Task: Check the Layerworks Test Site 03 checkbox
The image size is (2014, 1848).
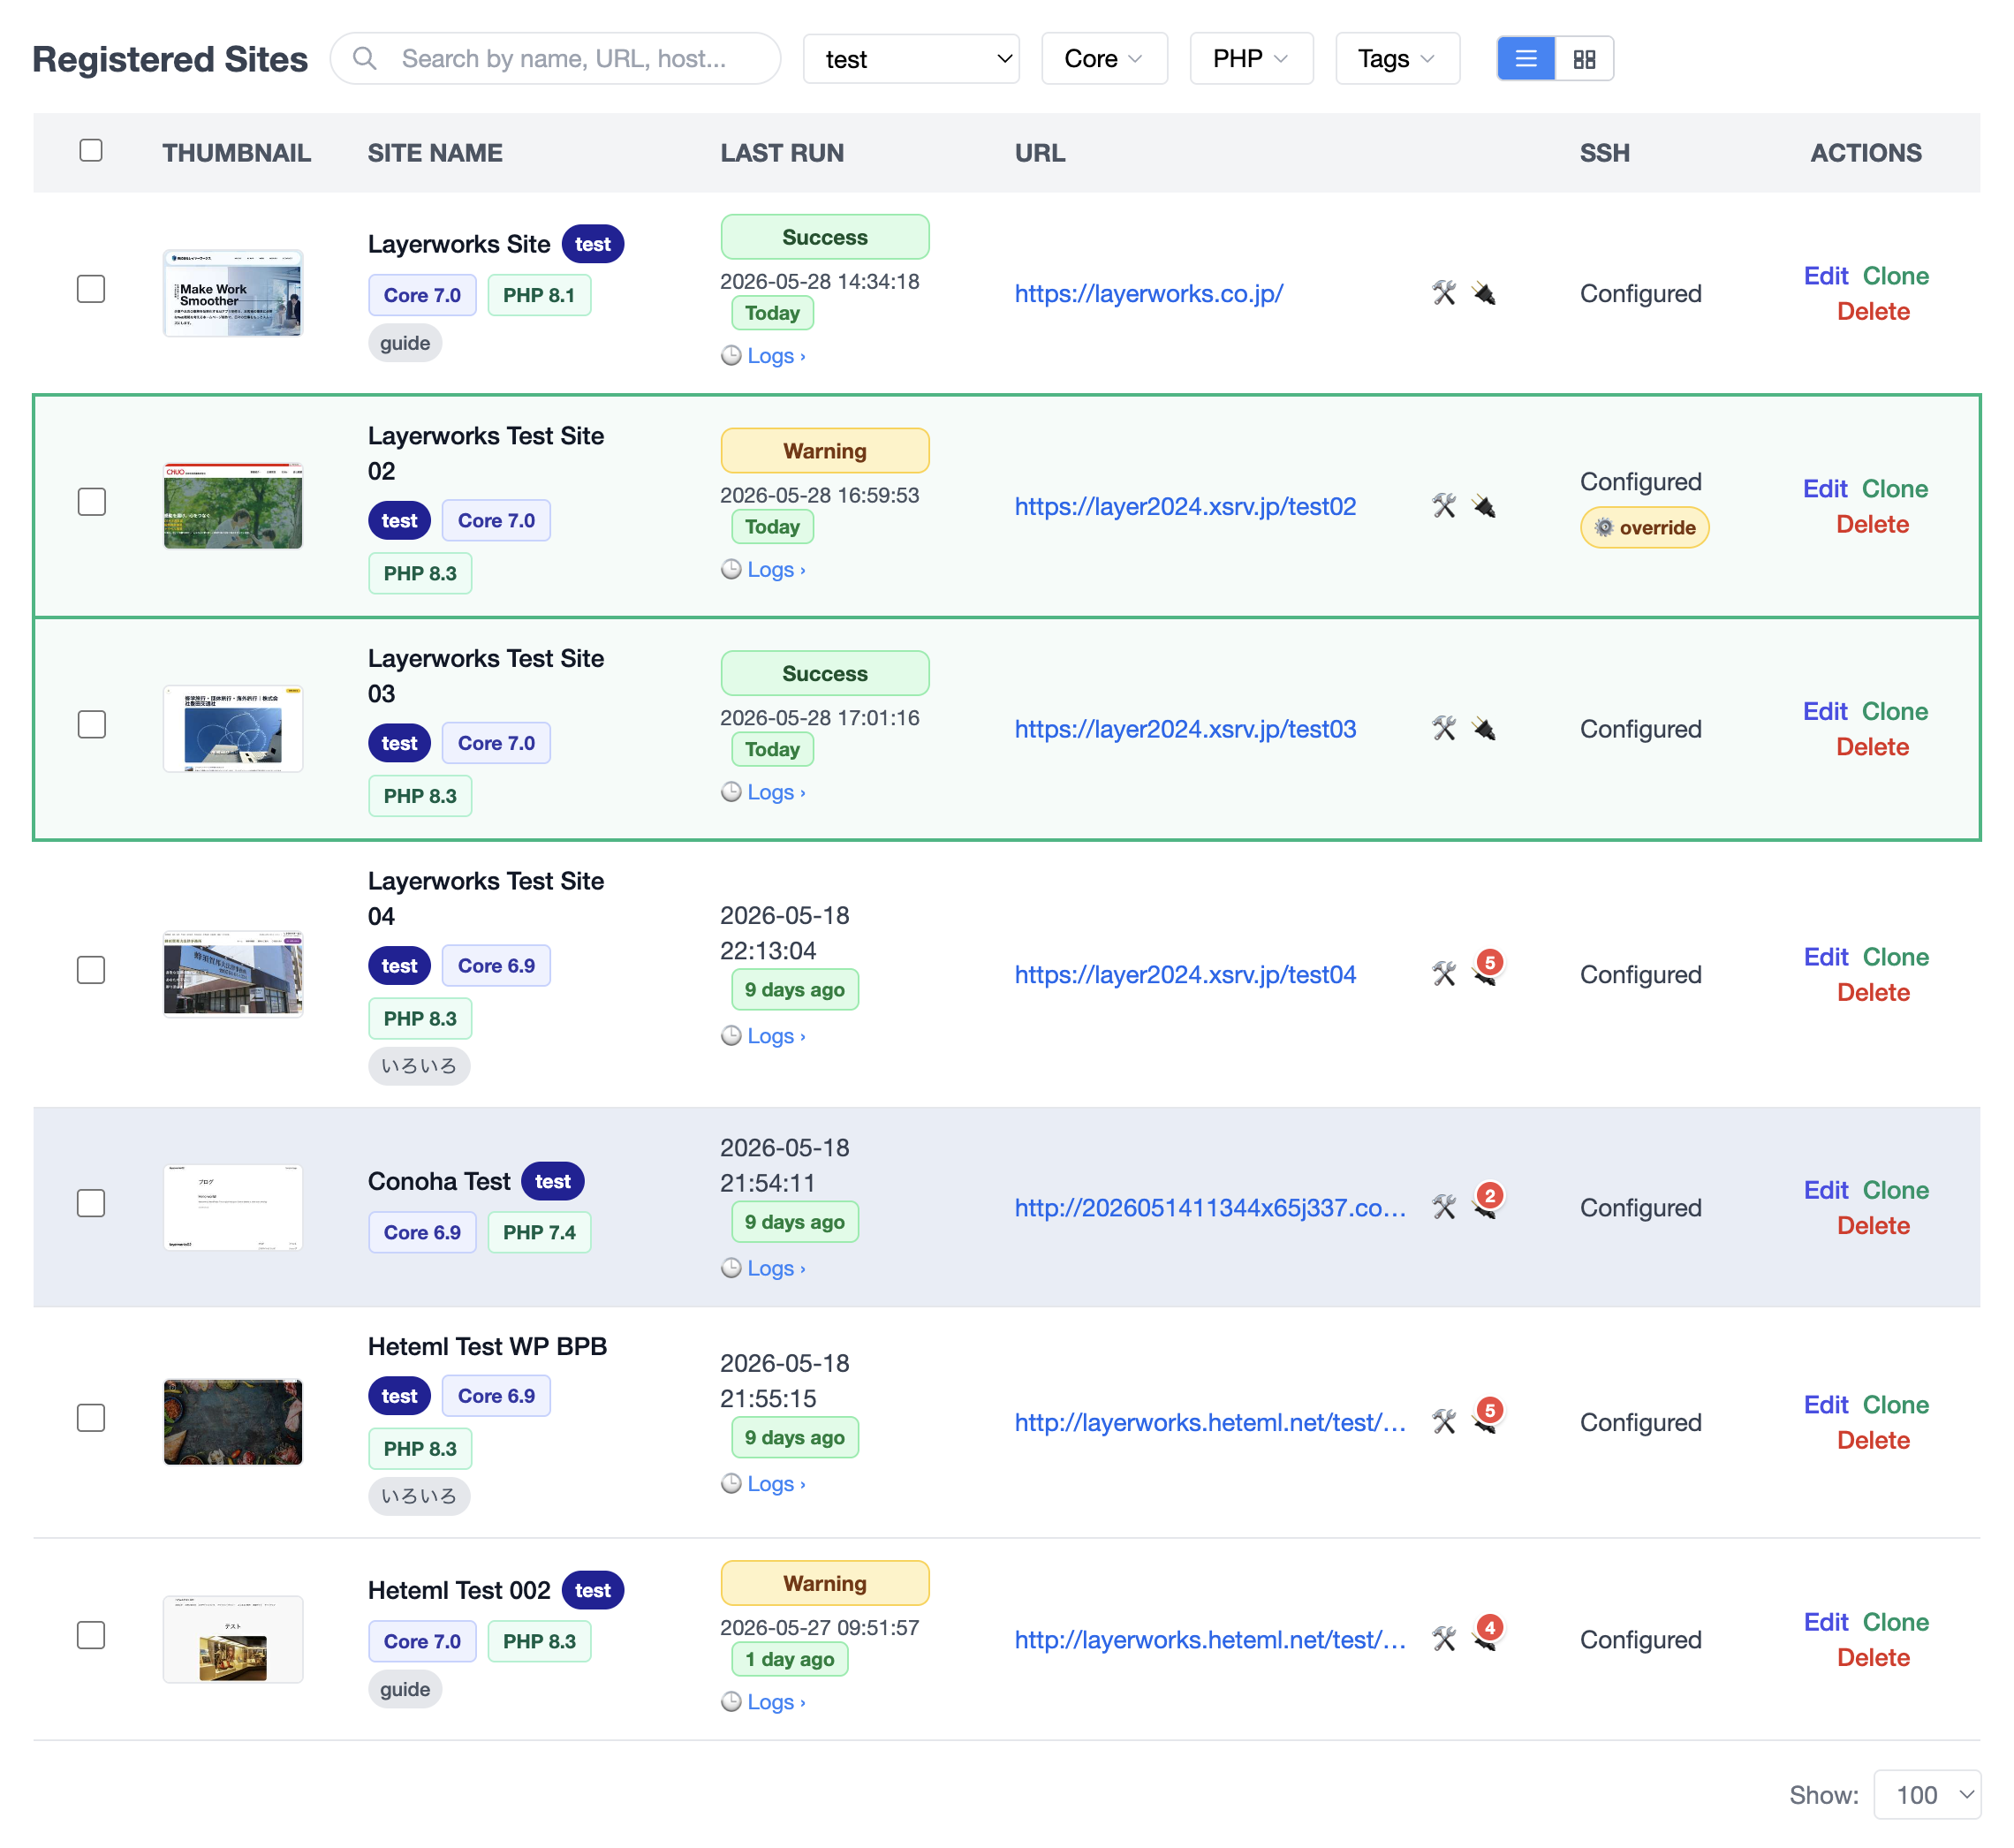Action: tap(91, 725)
